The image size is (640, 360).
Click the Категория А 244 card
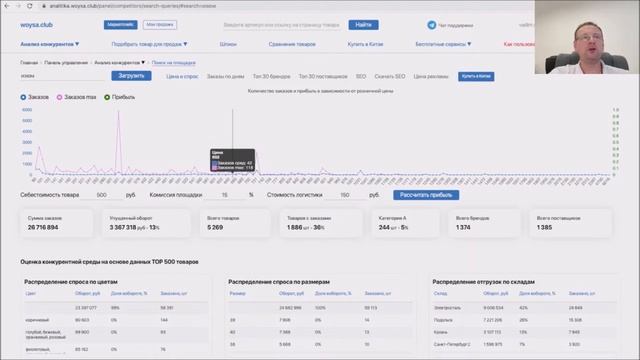(x=406, y=223)
